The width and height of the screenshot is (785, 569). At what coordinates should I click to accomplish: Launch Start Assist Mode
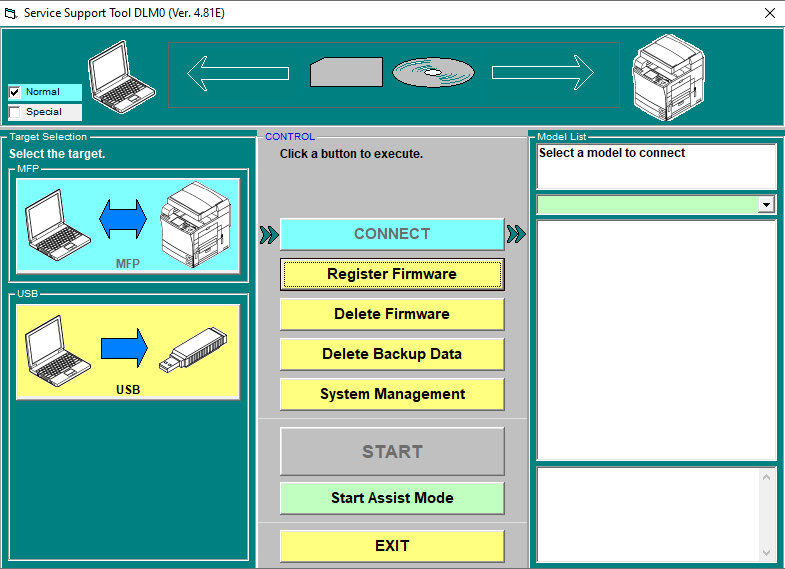point(392,498)
